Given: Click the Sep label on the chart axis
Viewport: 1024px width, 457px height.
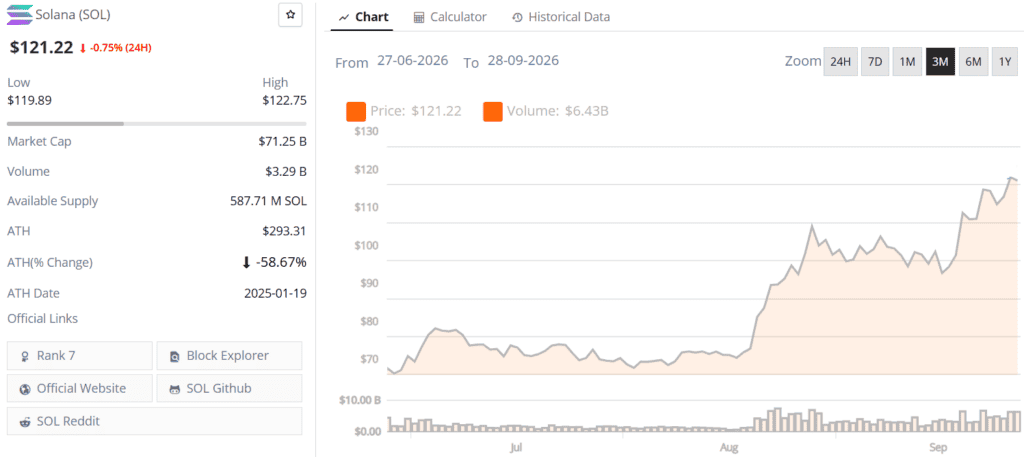Looking at the screenshot, I should (938, 448).
